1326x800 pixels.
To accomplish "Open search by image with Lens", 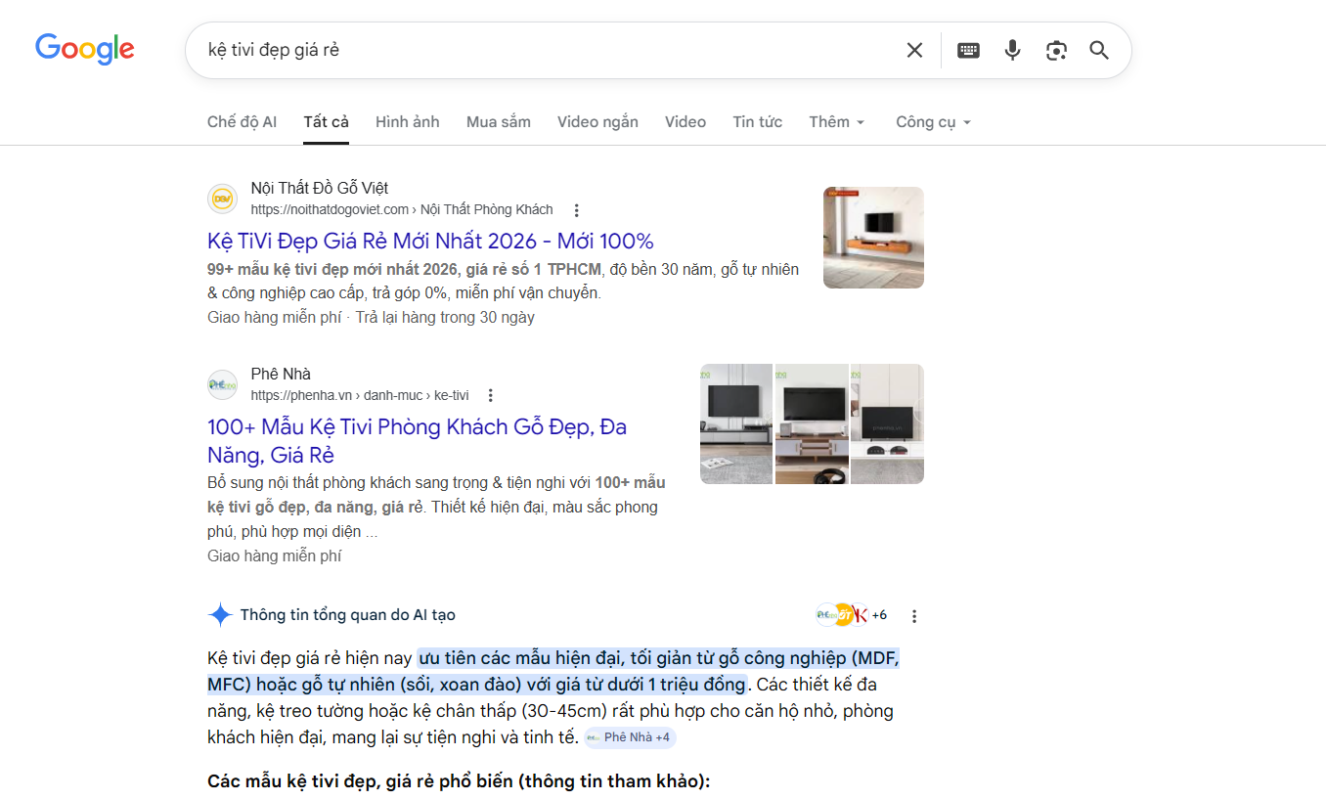I will (1056, 50).
